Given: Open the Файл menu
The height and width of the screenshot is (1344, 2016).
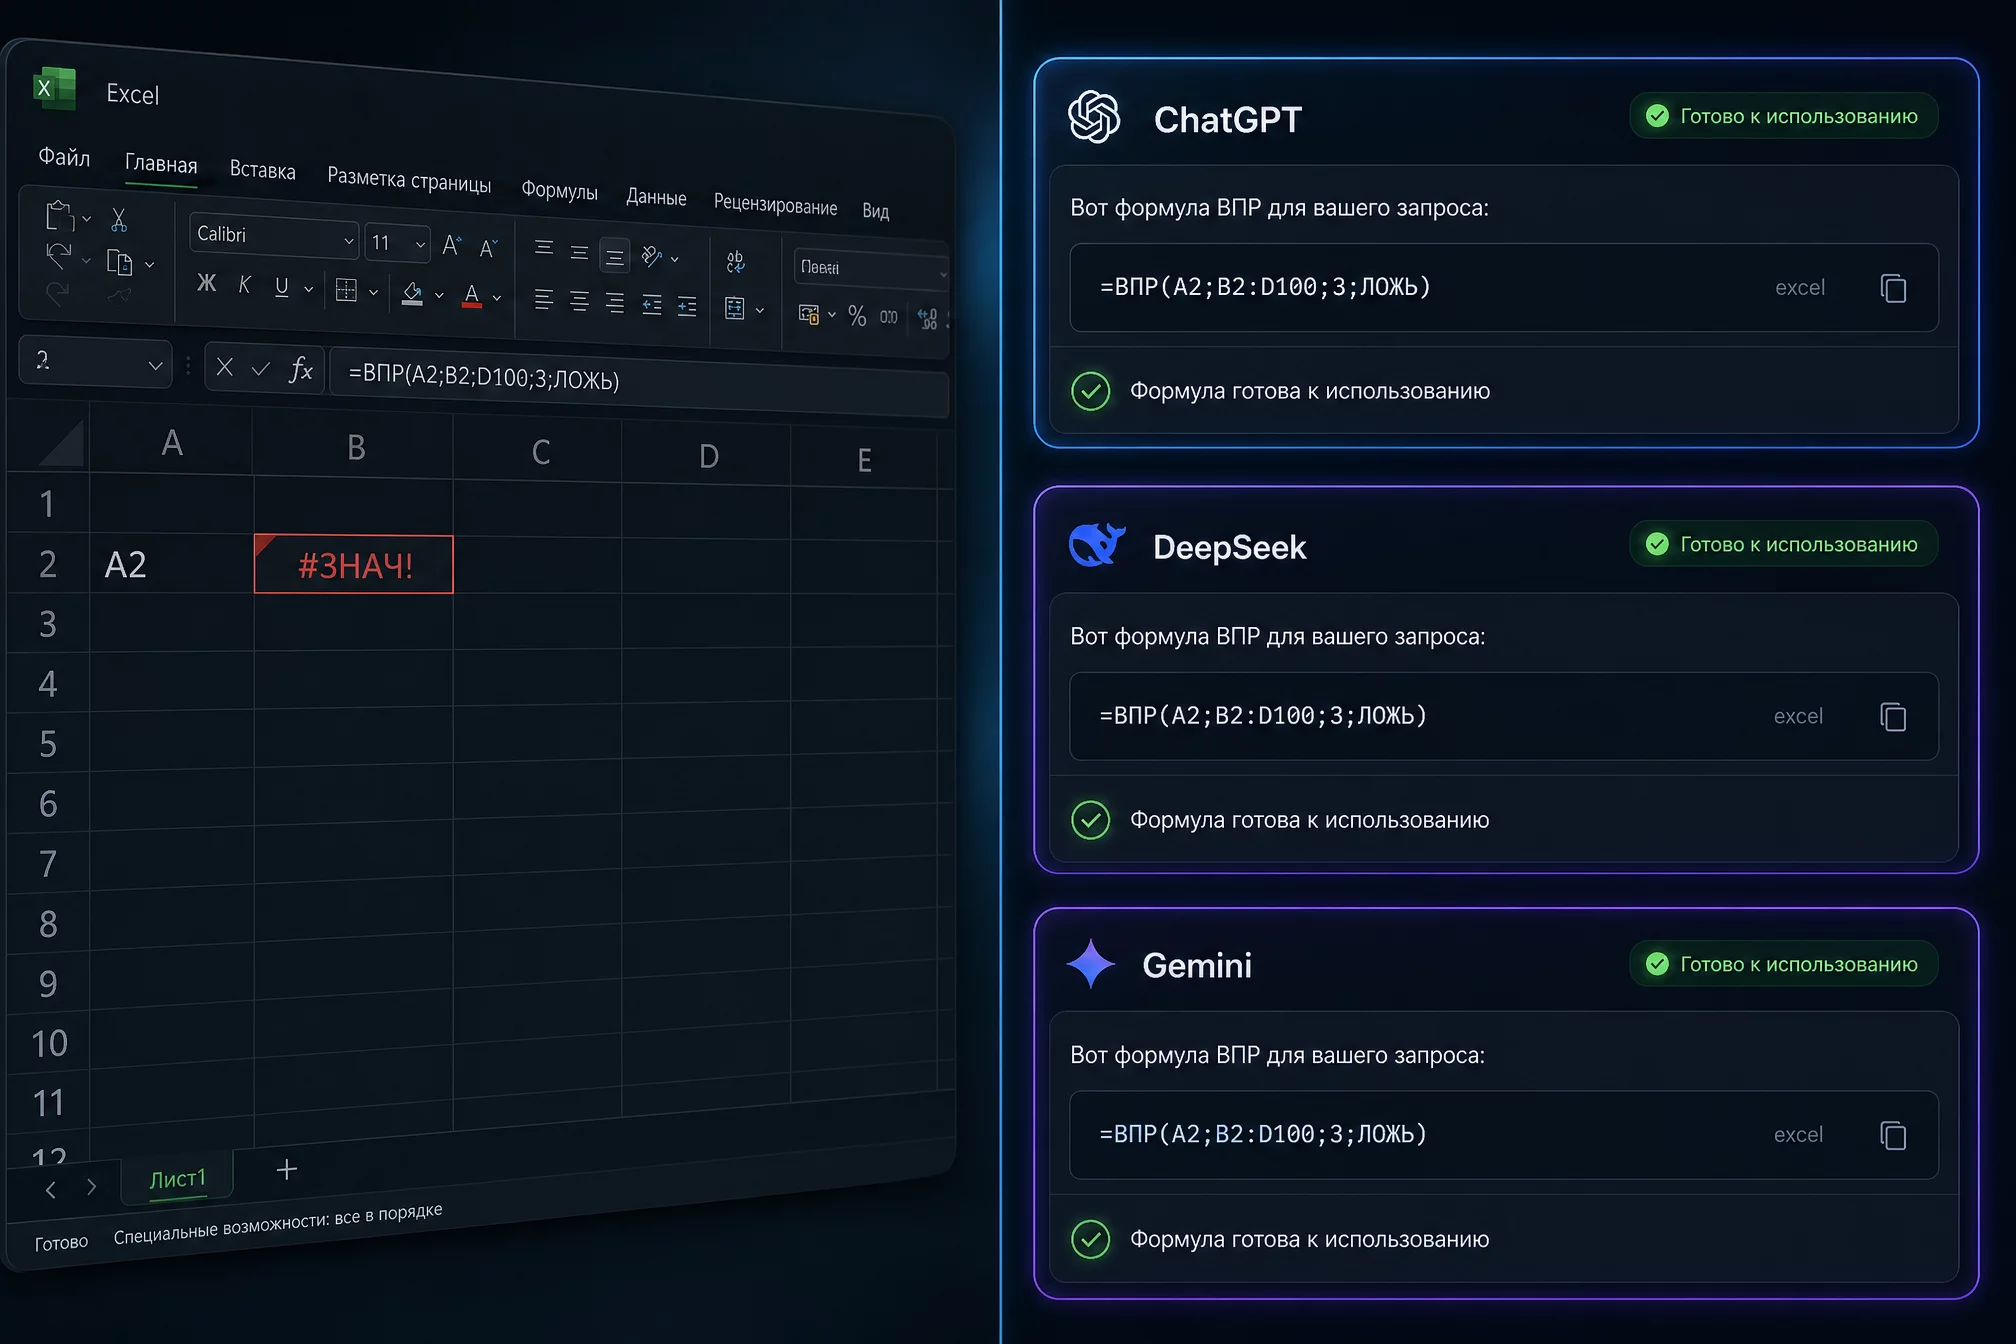Looking at the screenshot, I should coord(64,157).
